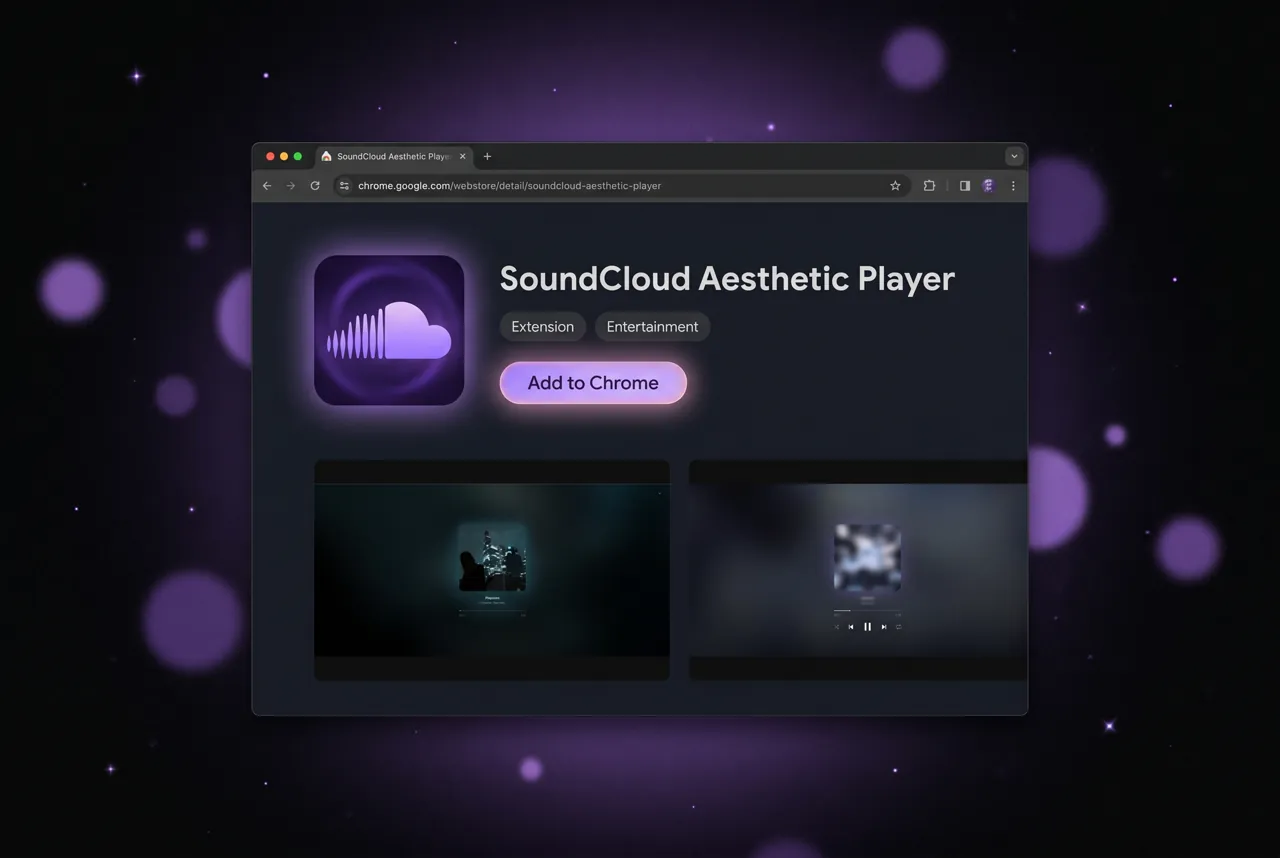Click the browser back arrow
Image resolution: width=1280 pixels, height=858 pixels.
click(267, 186)
